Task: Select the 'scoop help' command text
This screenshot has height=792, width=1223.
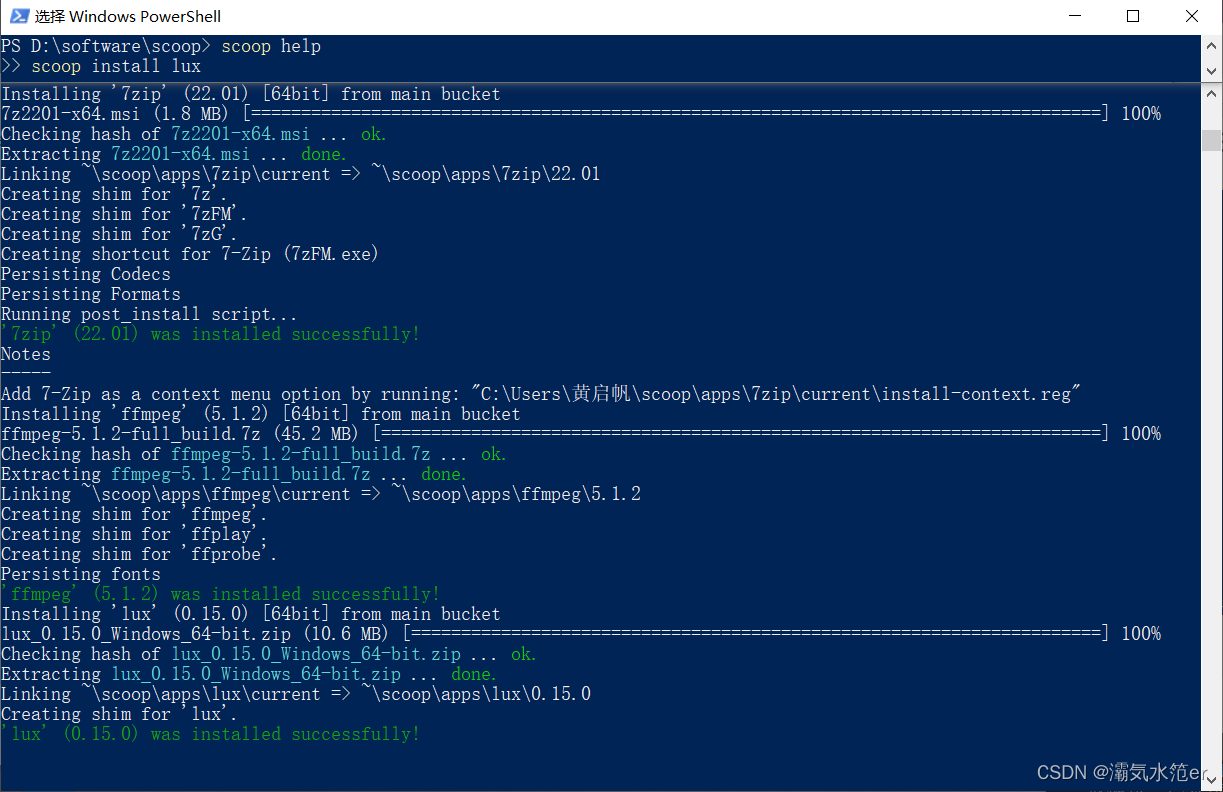Action: click(x=270, y=45)
